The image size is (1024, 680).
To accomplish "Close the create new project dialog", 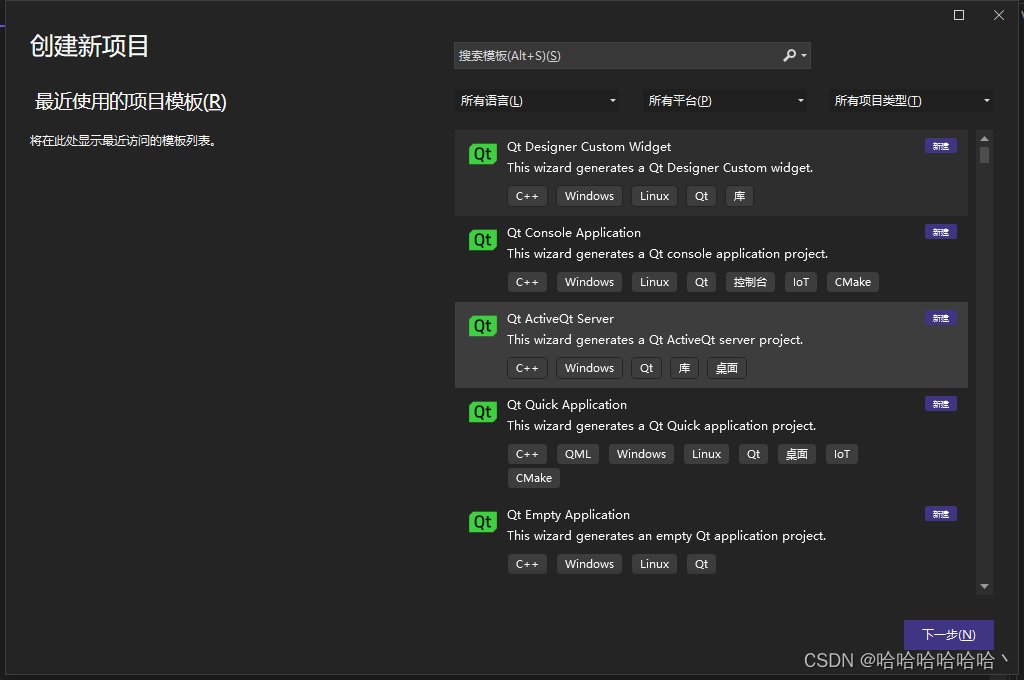I will [999, 15].
